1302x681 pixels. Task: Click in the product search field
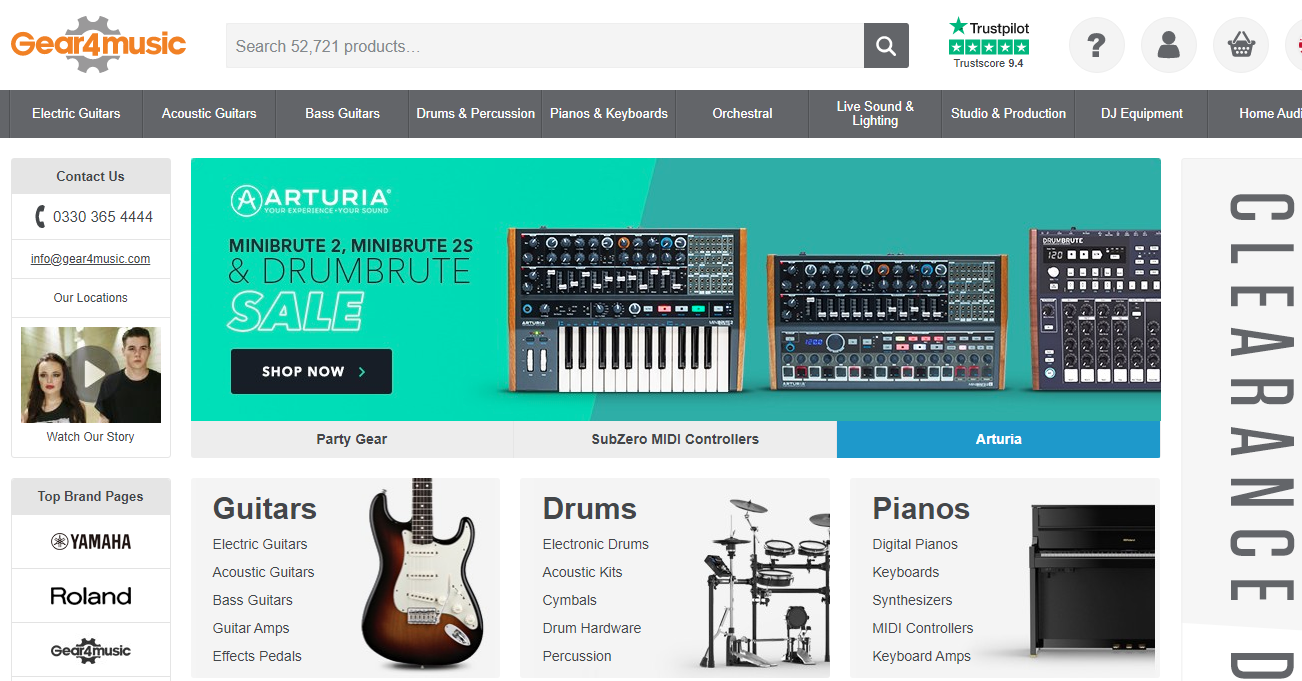545,46
